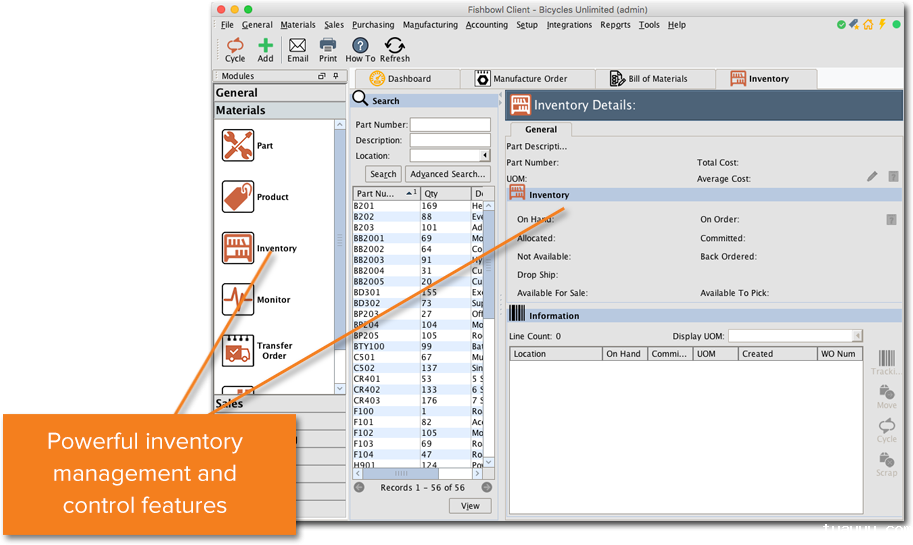Open Email from the toolbar
Screen dimensions: 913x545
click(x=298, y=45)
